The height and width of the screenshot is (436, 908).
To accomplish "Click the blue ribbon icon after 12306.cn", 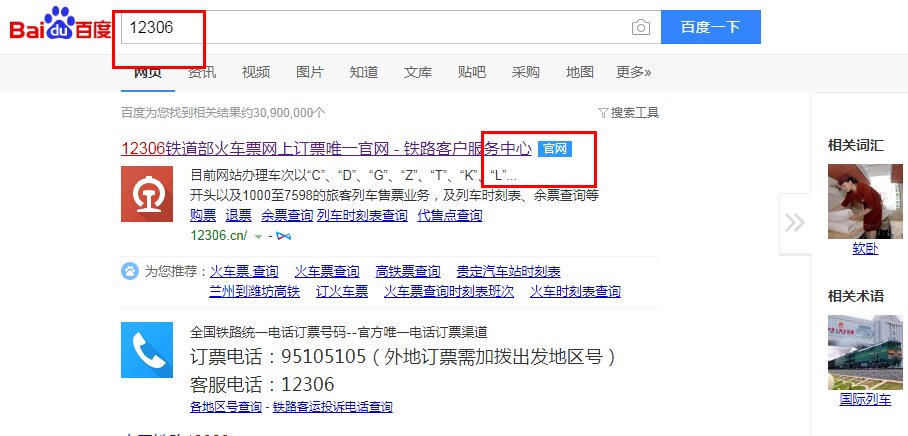I will point(284,236).
